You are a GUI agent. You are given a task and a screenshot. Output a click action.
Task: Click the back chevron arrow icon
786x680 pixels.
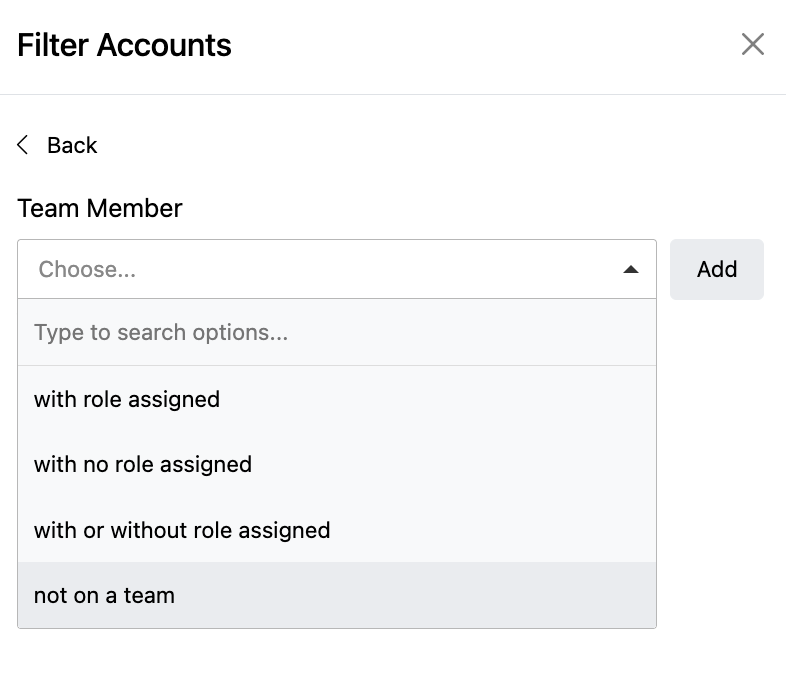[23, 145]
